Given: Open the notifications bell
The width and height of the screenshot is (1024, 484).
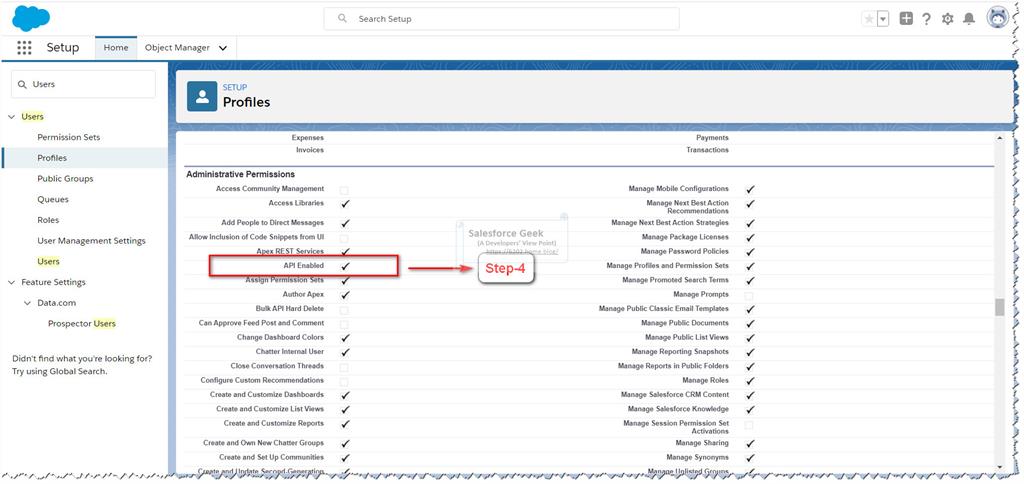Looking at the screenshot, I should [x=969, y=19].
